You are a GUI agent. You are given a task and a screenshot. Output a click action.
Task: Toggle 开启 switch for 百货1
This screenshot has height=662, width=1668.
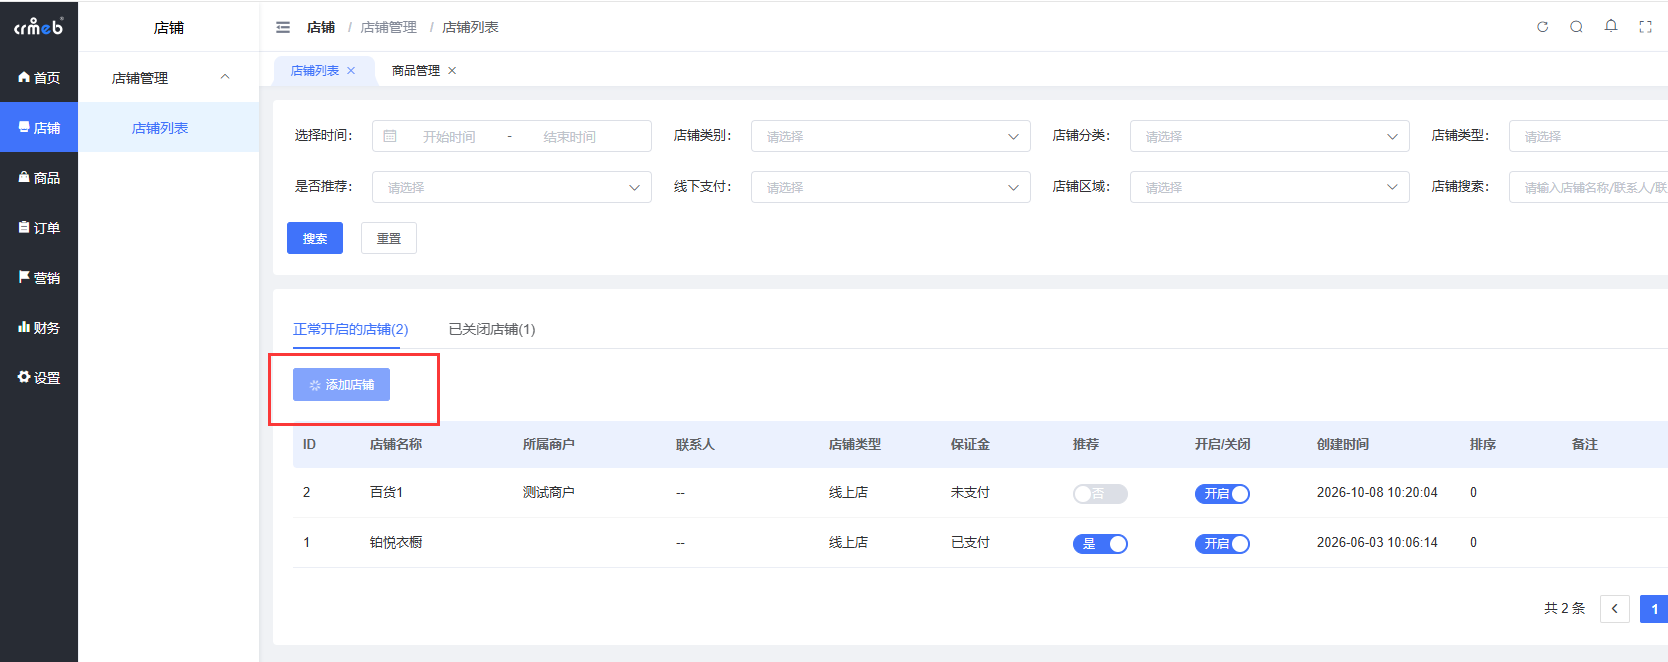click(1222, 493)
